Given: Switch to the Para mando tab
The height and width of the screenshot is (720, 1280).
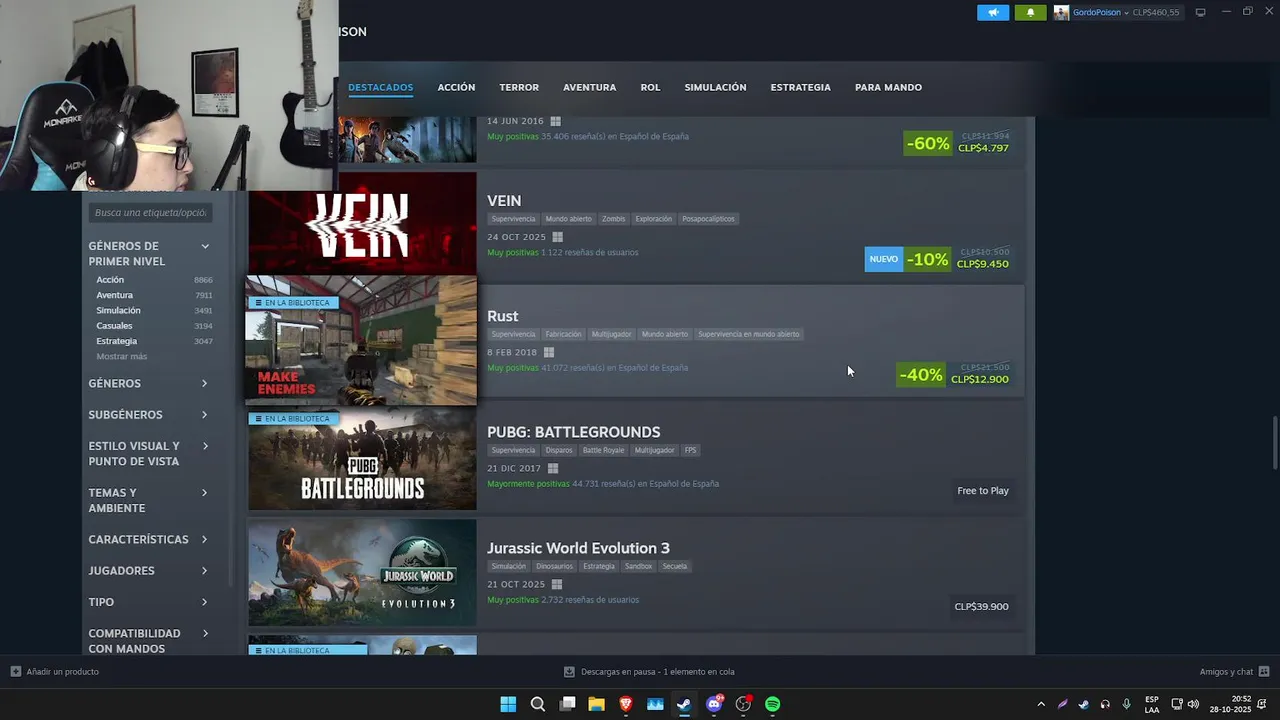Looking at the screenshot, I should [x=888, y=87].
